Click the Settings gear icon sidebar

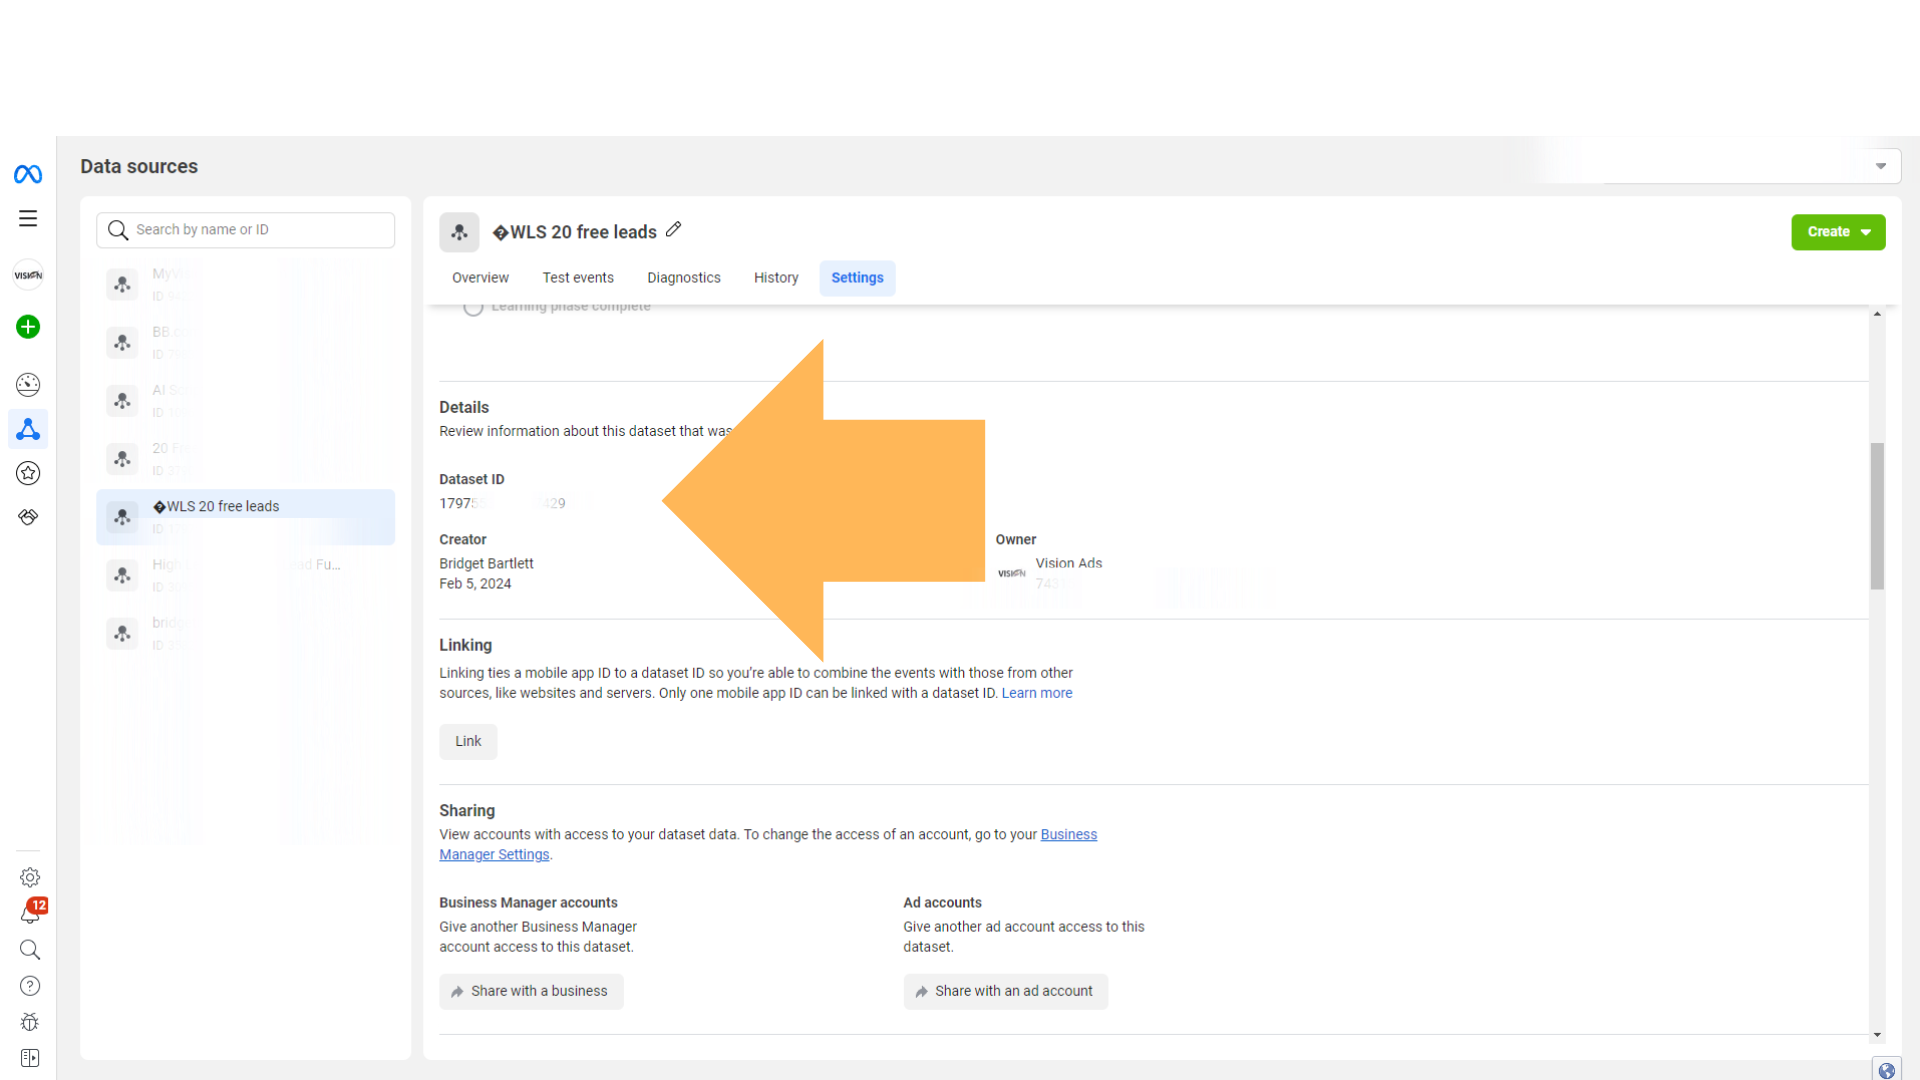29,877
